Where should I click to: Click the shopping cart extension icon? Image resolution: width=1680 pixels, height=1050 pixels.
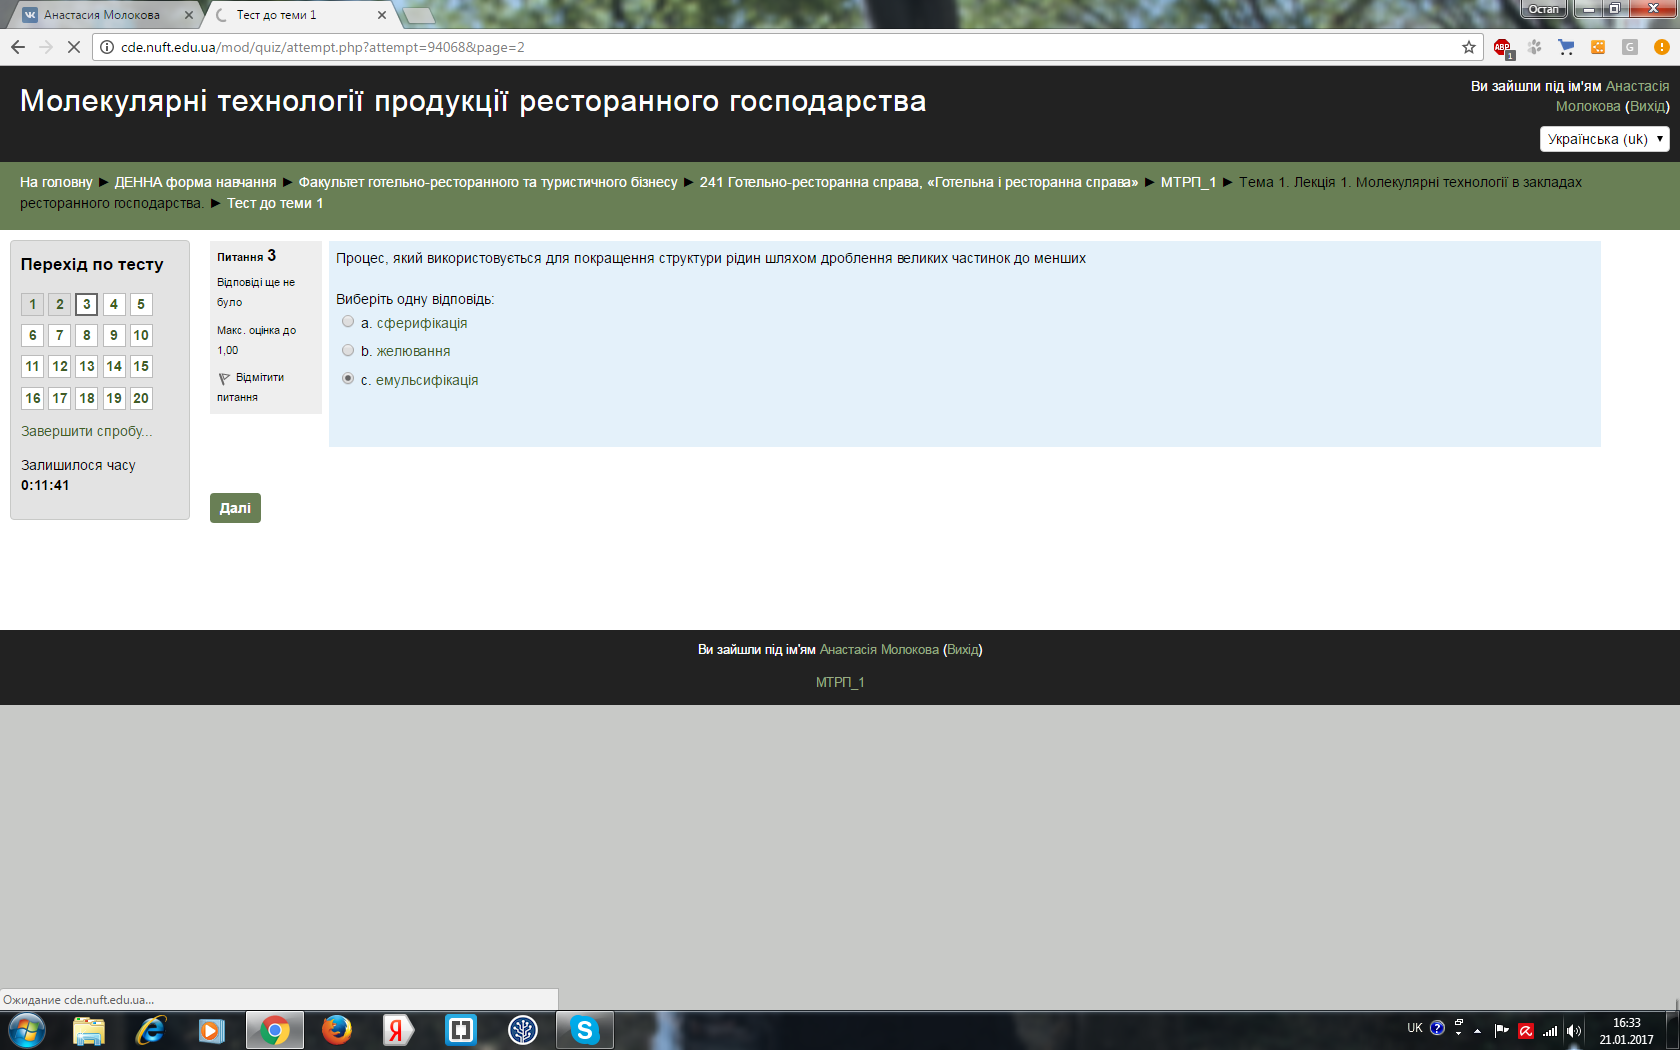1566,47
